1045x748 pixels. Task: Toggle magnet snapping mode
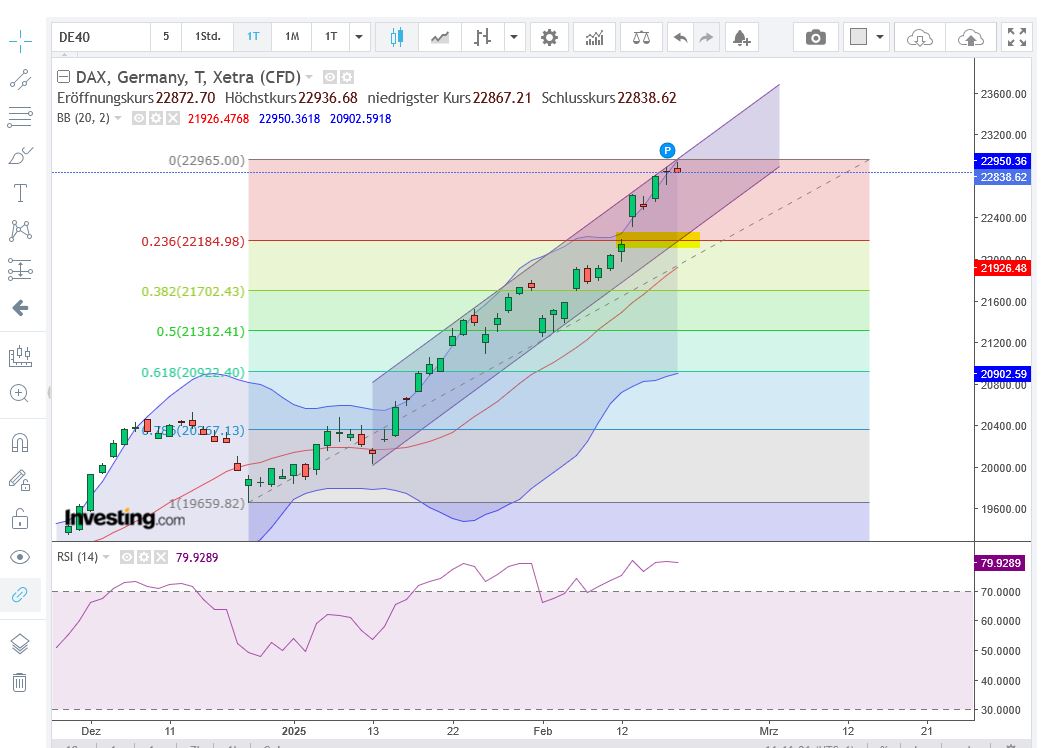[x=20, y=440]
